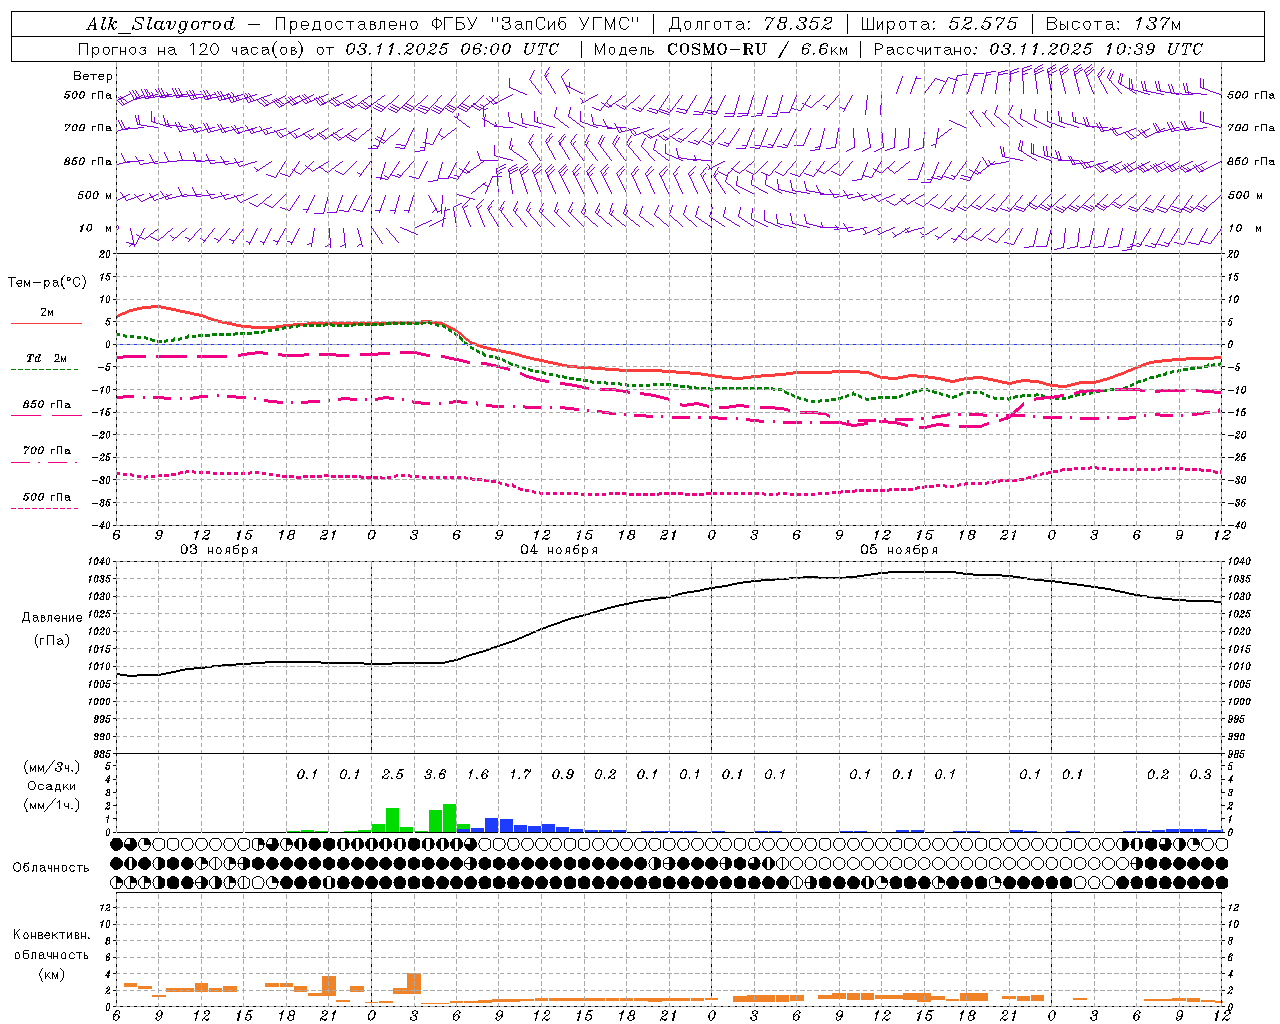Image resolution: width=1280 pixels, height=1024 pixels.
Task: Click the Тем-ра(°C) axis title
Action: [x=48, y=283]
